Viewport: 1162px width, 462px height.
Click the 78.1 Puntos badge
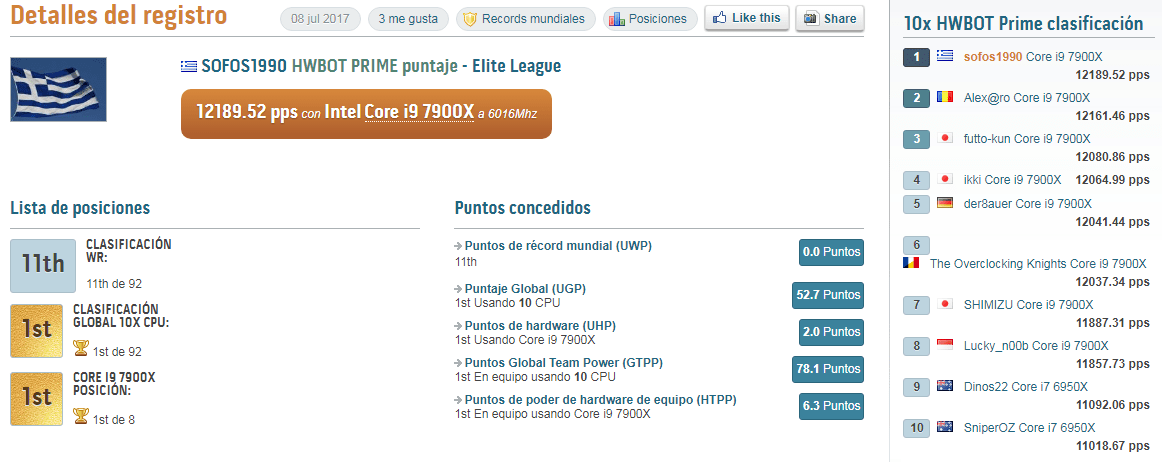click(828, 369)
